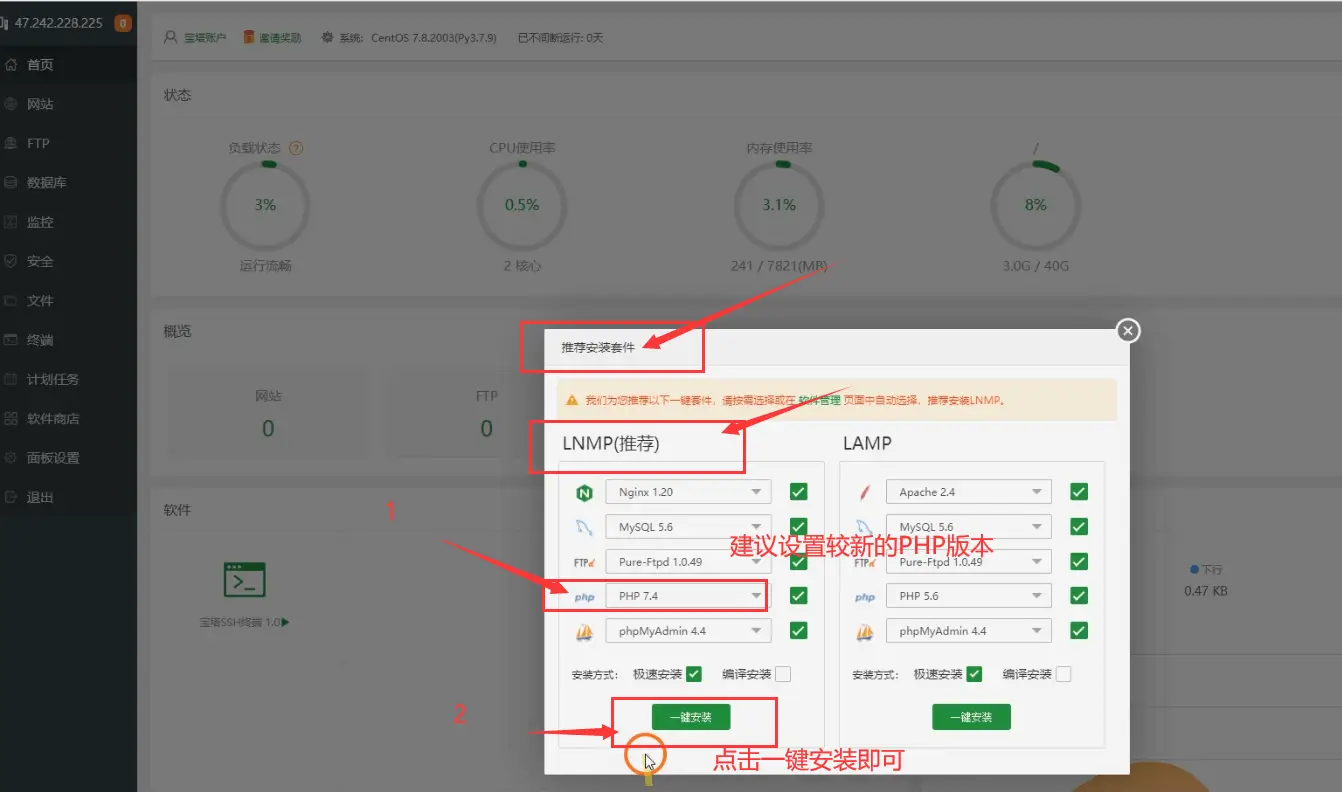Click the database icon beside 数据库
Screen dimensions: 1342x792
point(11,182)
